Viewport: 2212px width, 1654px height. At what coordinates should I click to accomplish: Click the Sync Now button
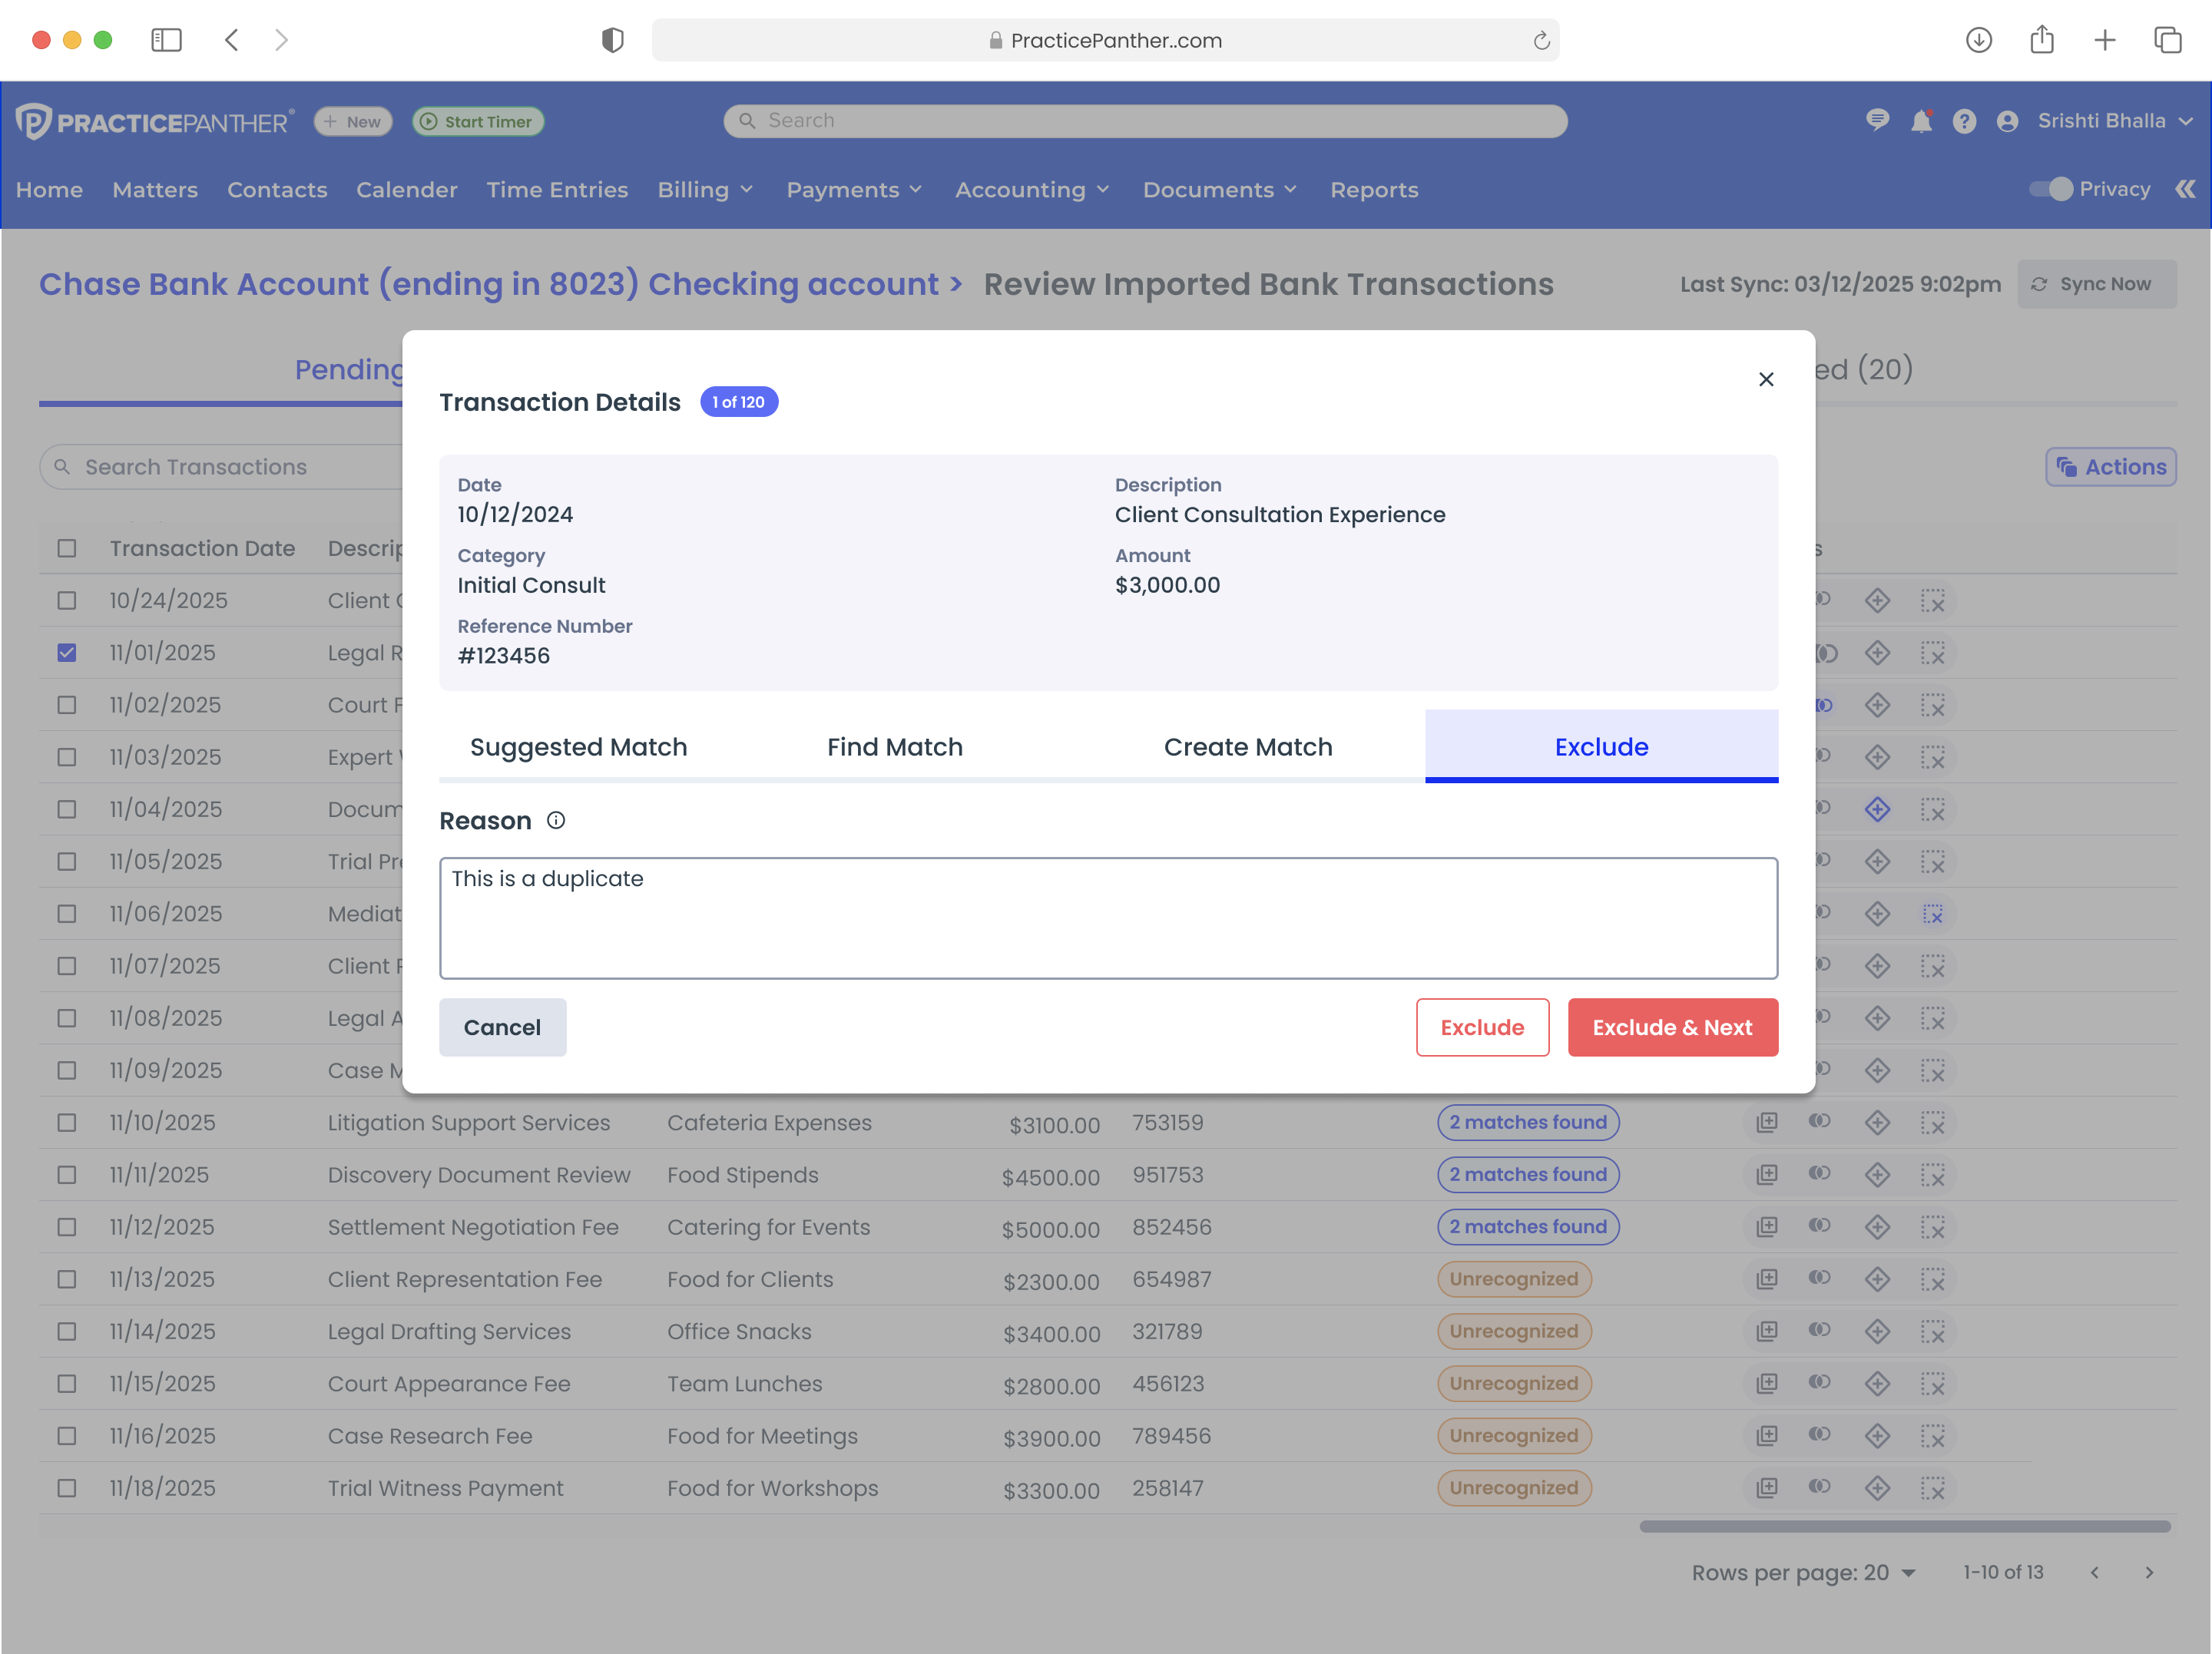pyautogui.click(x=2097, y=284)
